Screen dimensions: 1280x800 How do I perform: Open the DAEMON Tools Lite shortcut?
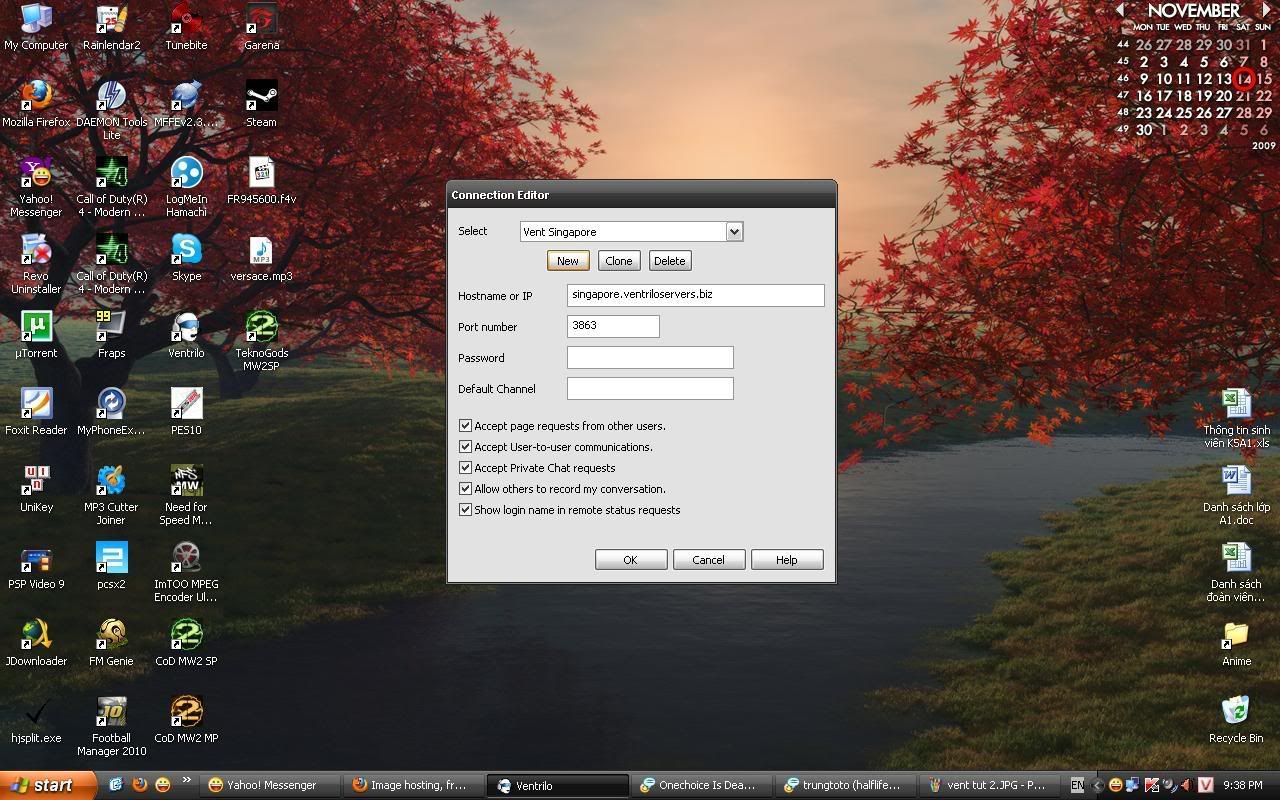(111, 110)
